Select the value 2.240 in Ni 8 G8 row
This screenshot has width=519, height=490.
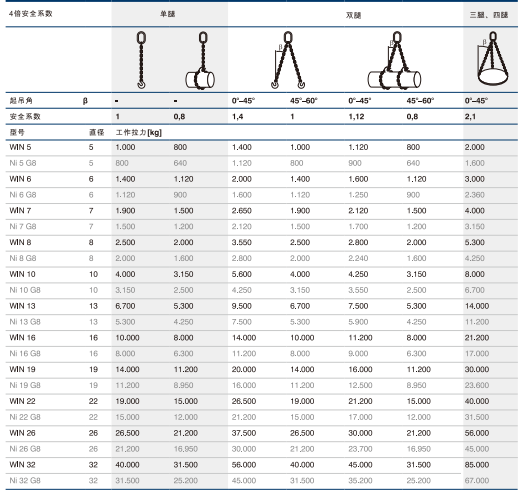(358, 258)
